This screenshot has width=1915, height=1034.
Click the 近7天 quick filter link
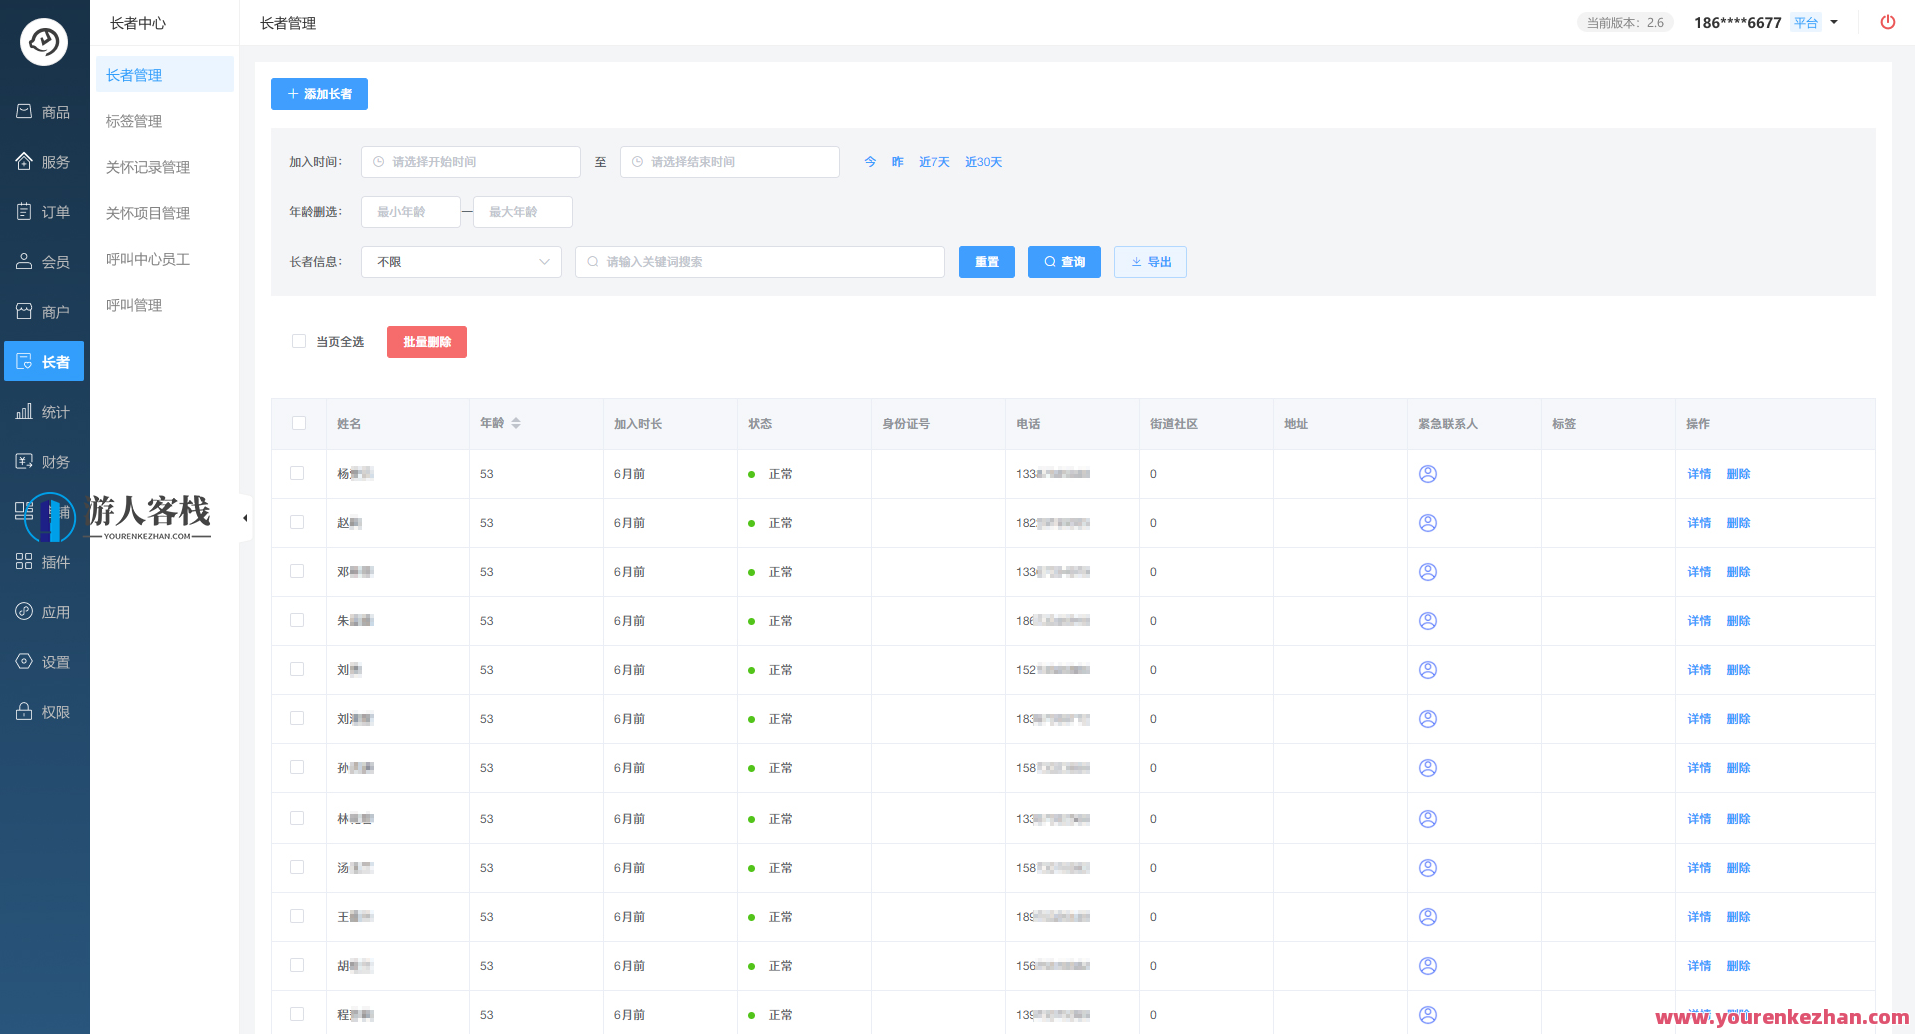pos(934,162)
